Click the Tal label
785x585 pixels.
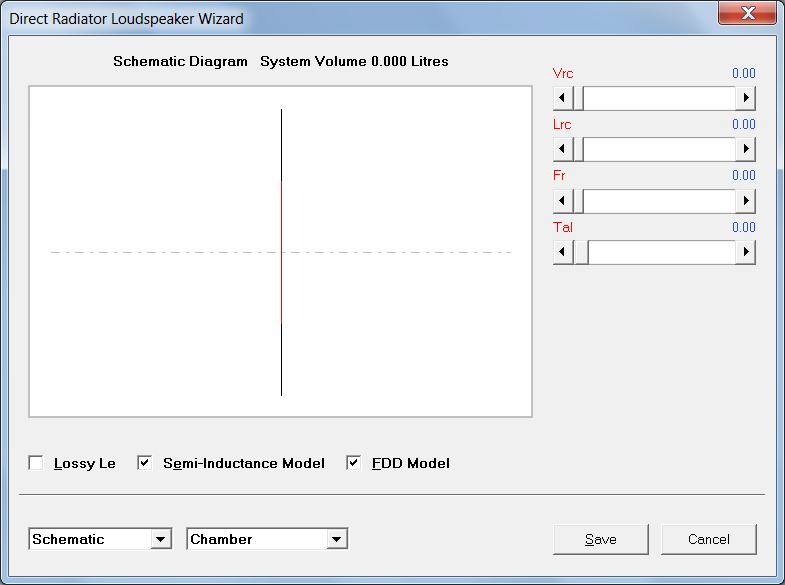[x=563, y=228]
